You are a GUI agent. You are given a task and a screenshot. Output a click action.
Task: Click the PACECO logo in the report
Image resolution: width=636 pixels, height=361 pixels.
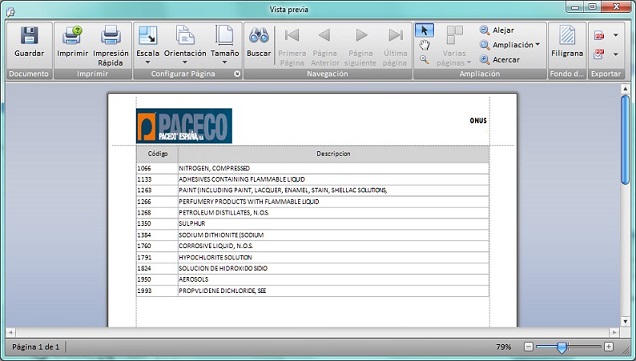184,126
